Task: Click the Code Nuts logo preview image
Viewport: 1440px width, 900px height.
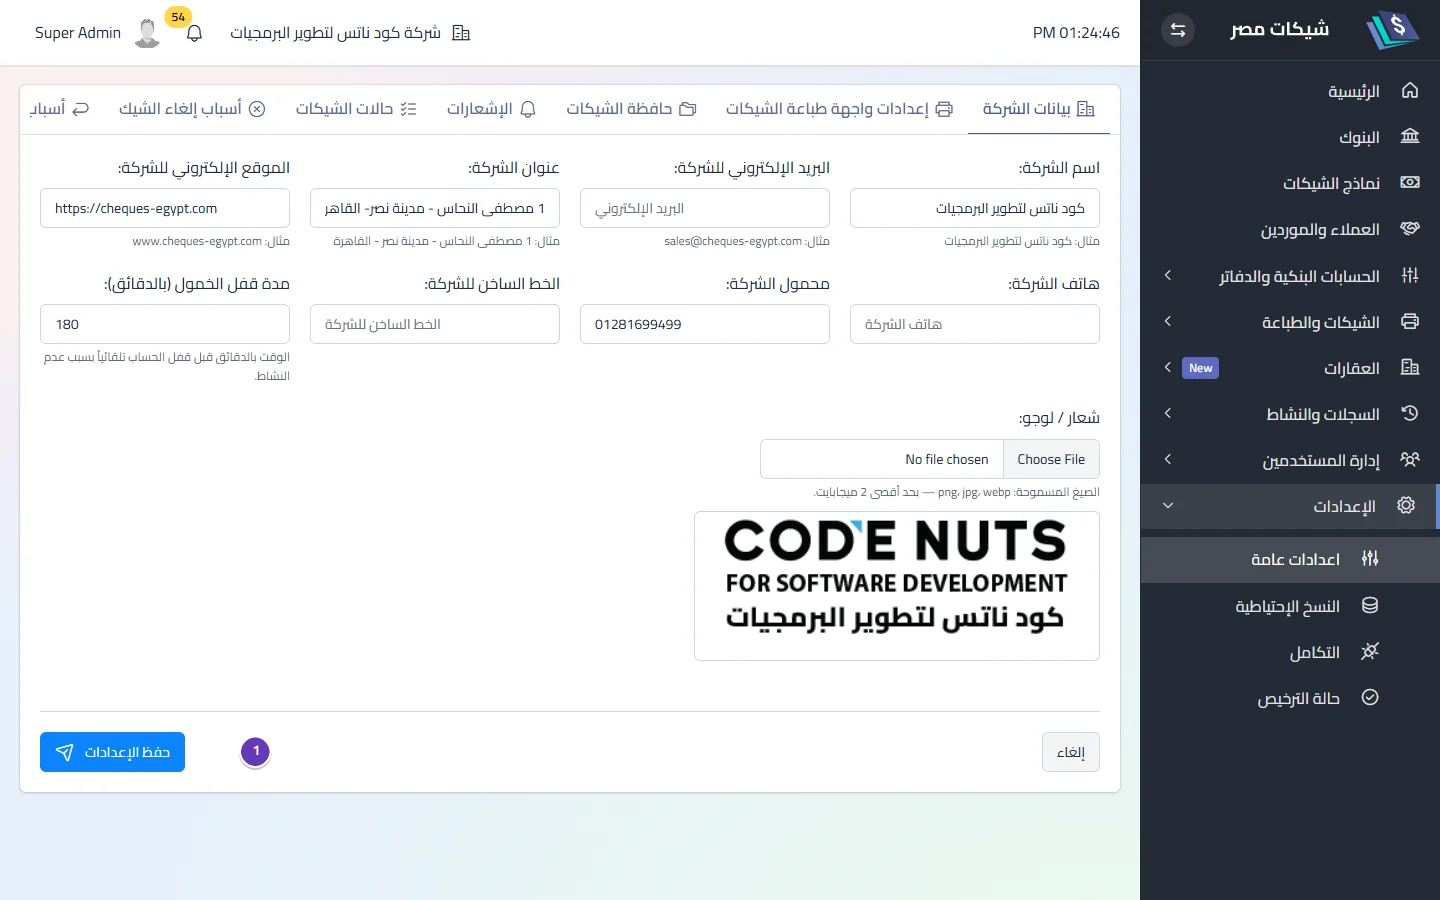Action: [x=897, y=586]
